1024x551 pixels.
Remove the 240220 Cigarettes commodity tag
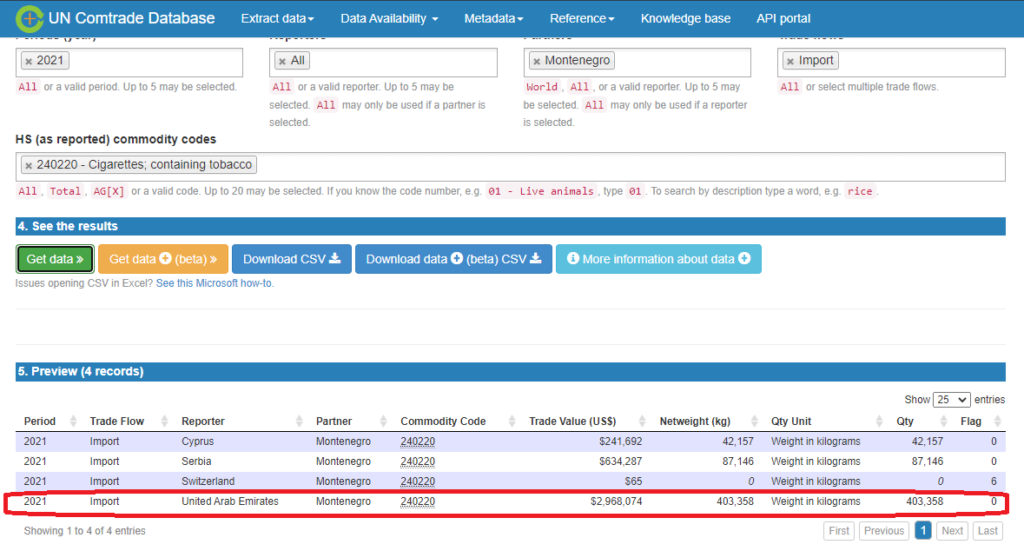pyautogui.click(x=29, y=166)
